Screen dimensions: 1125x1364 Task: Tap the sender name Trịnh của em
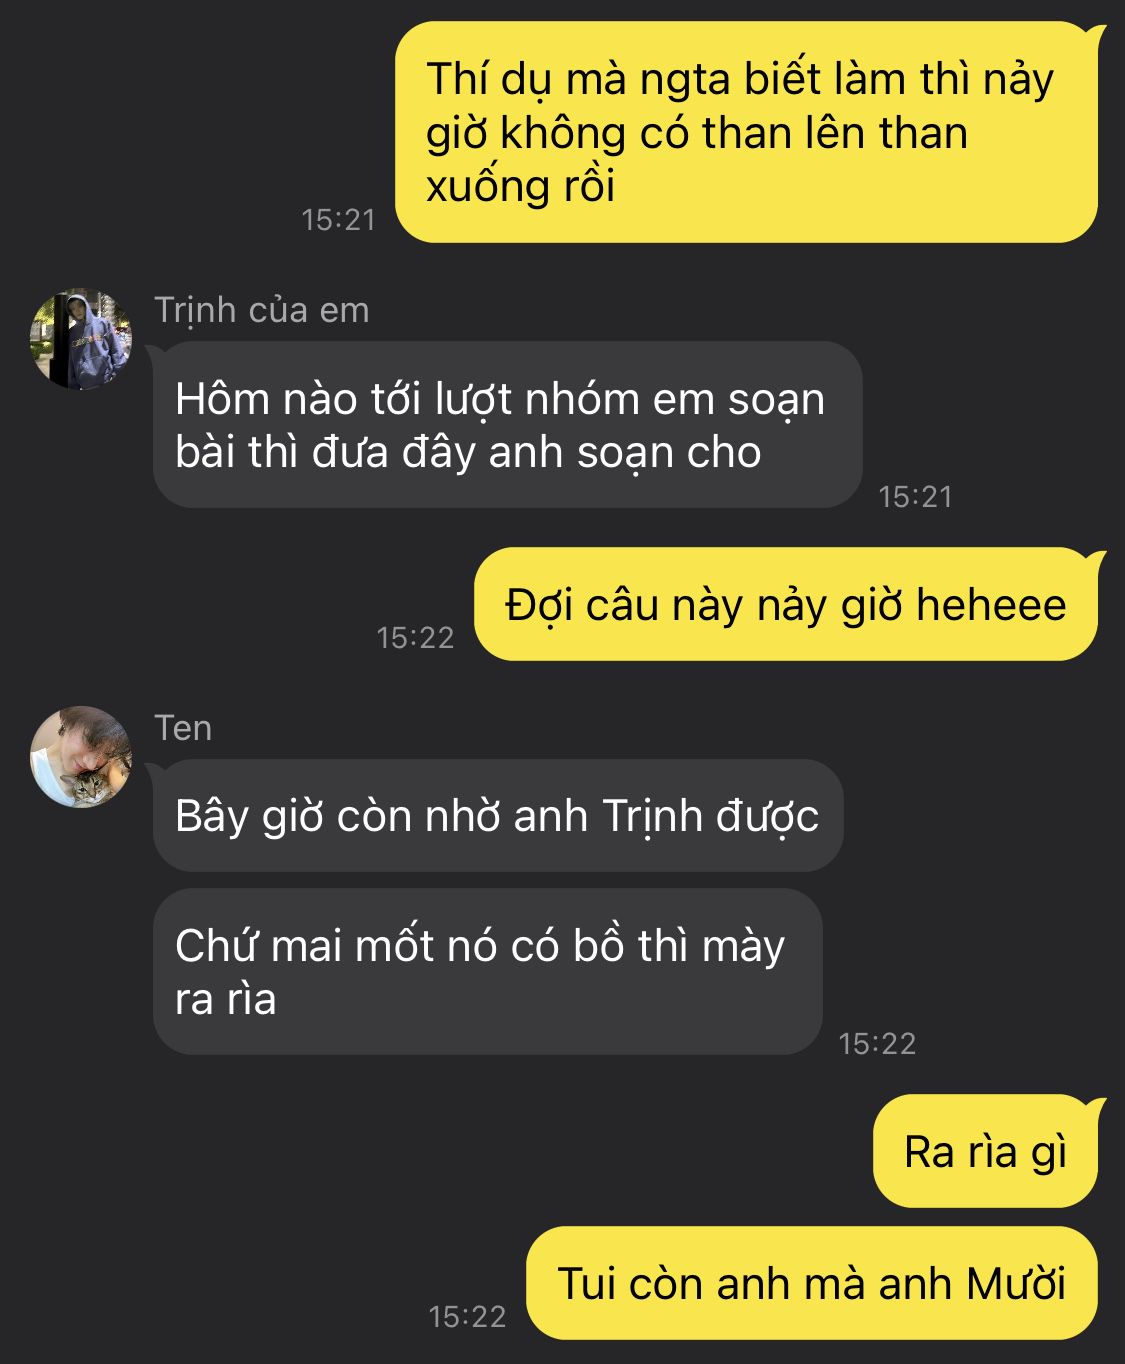262,310
